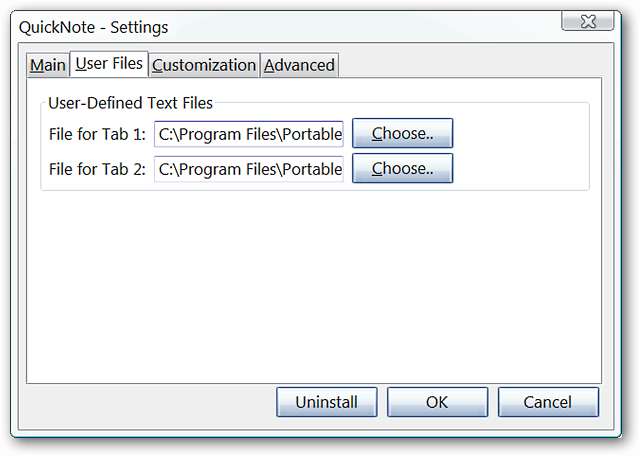Click blank space right of Tab 1 Choose button
640x456 pixels.
pos(520,133)
